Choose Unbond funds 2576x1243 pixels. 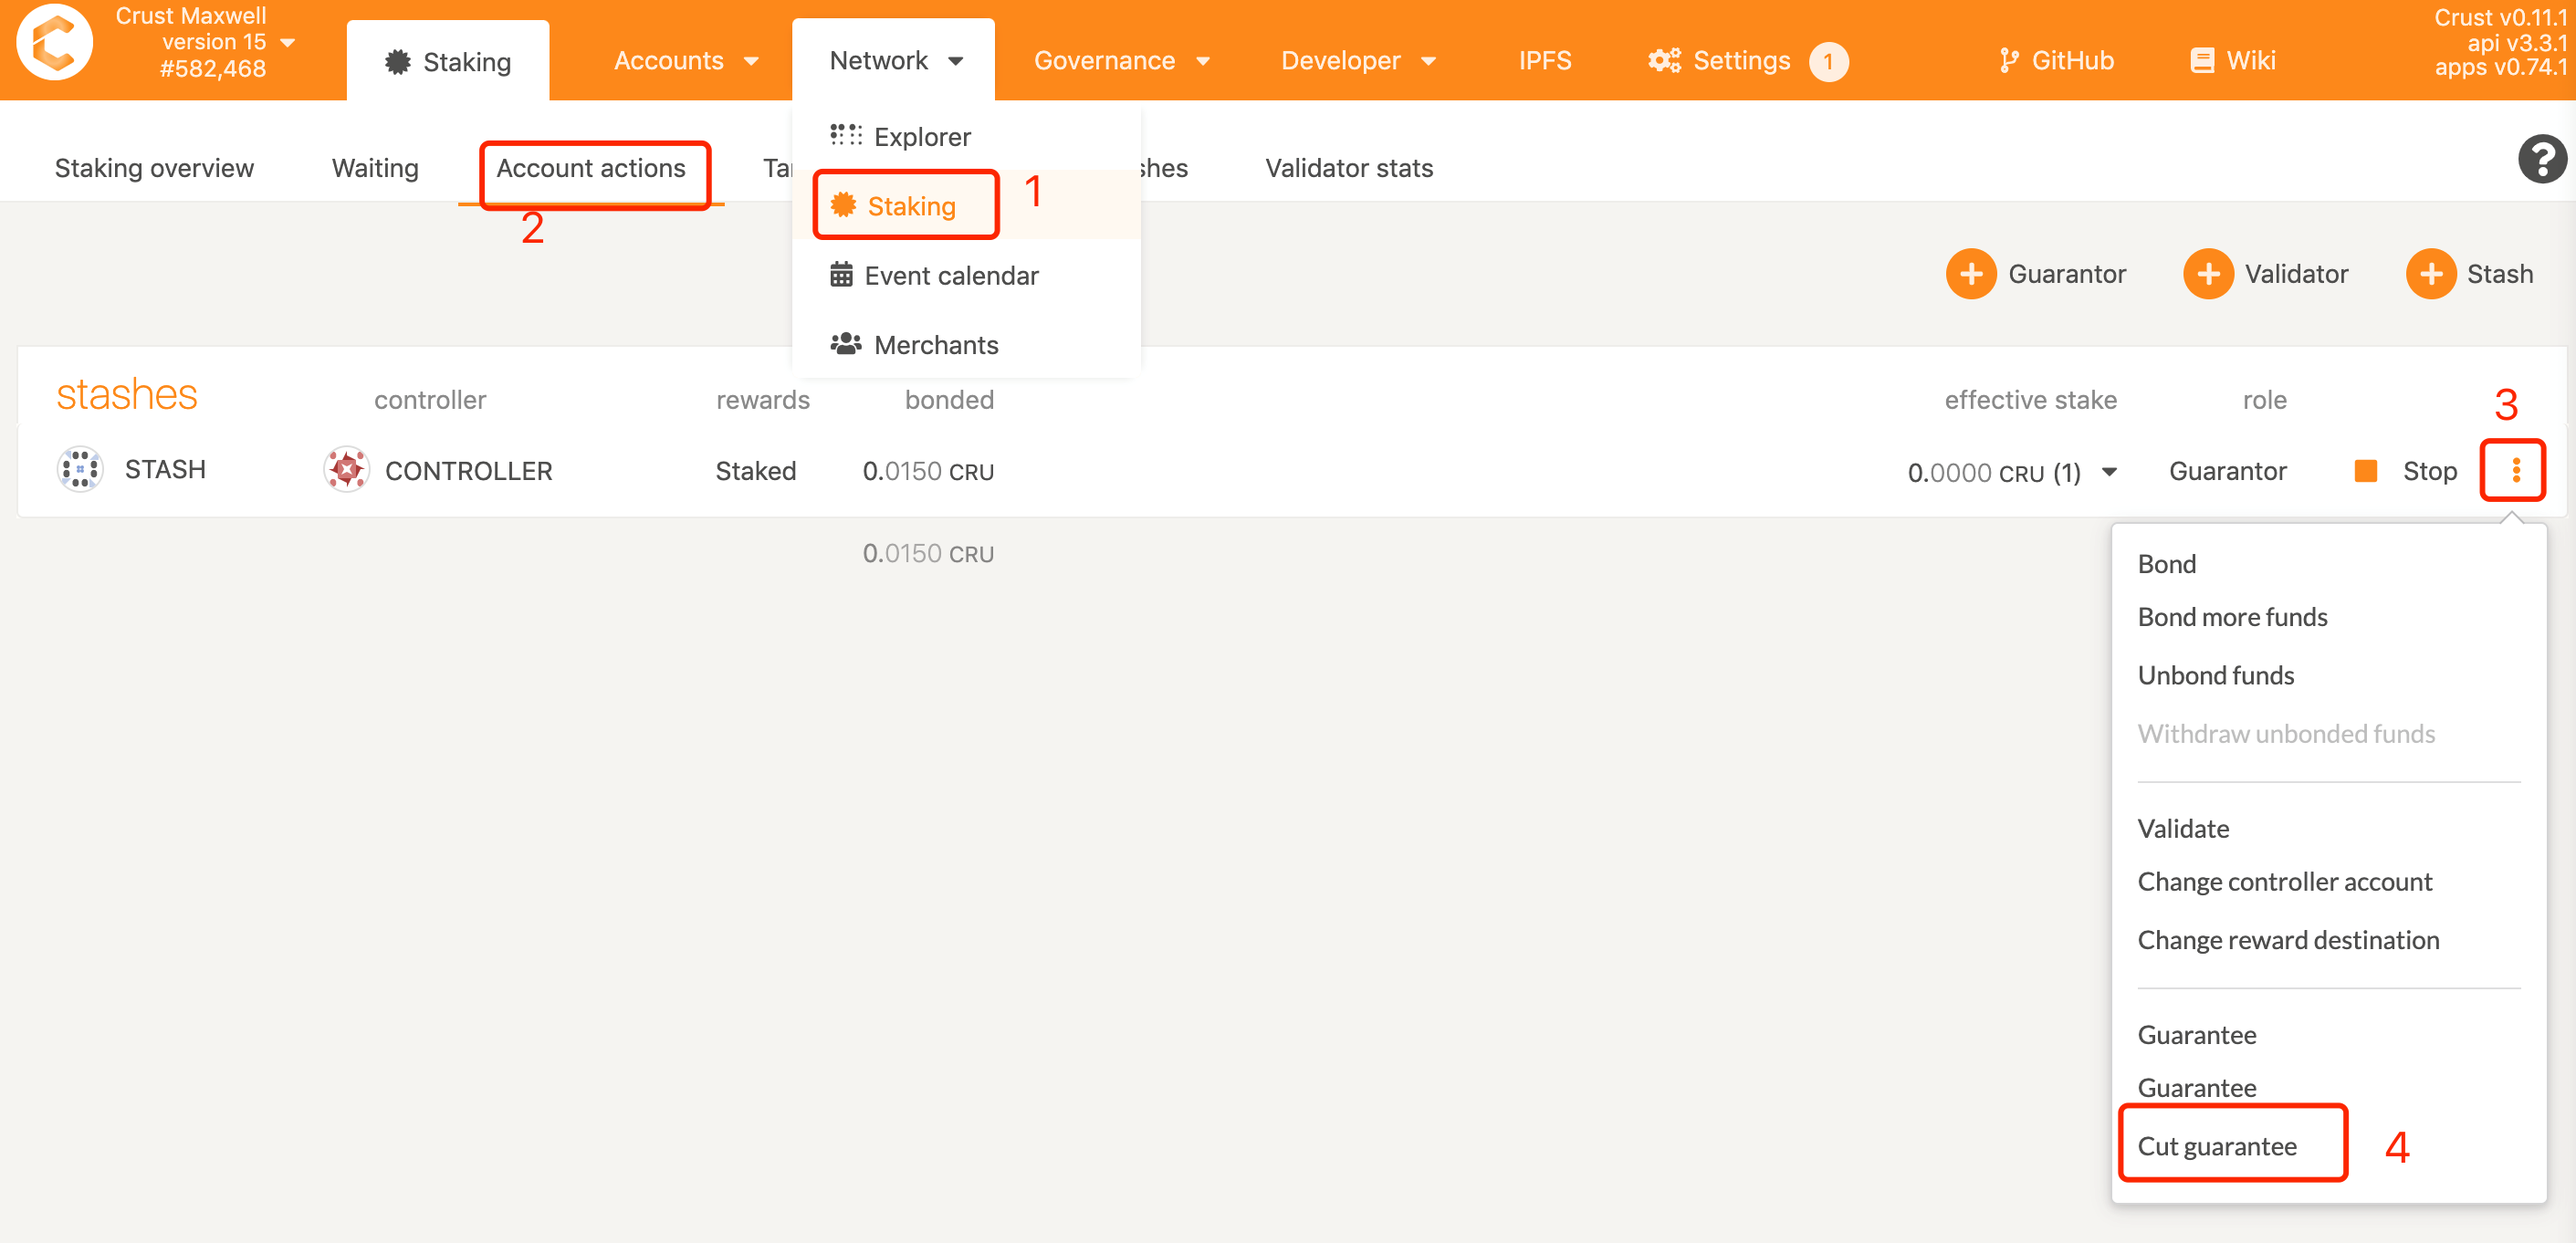pos(2215,675)
